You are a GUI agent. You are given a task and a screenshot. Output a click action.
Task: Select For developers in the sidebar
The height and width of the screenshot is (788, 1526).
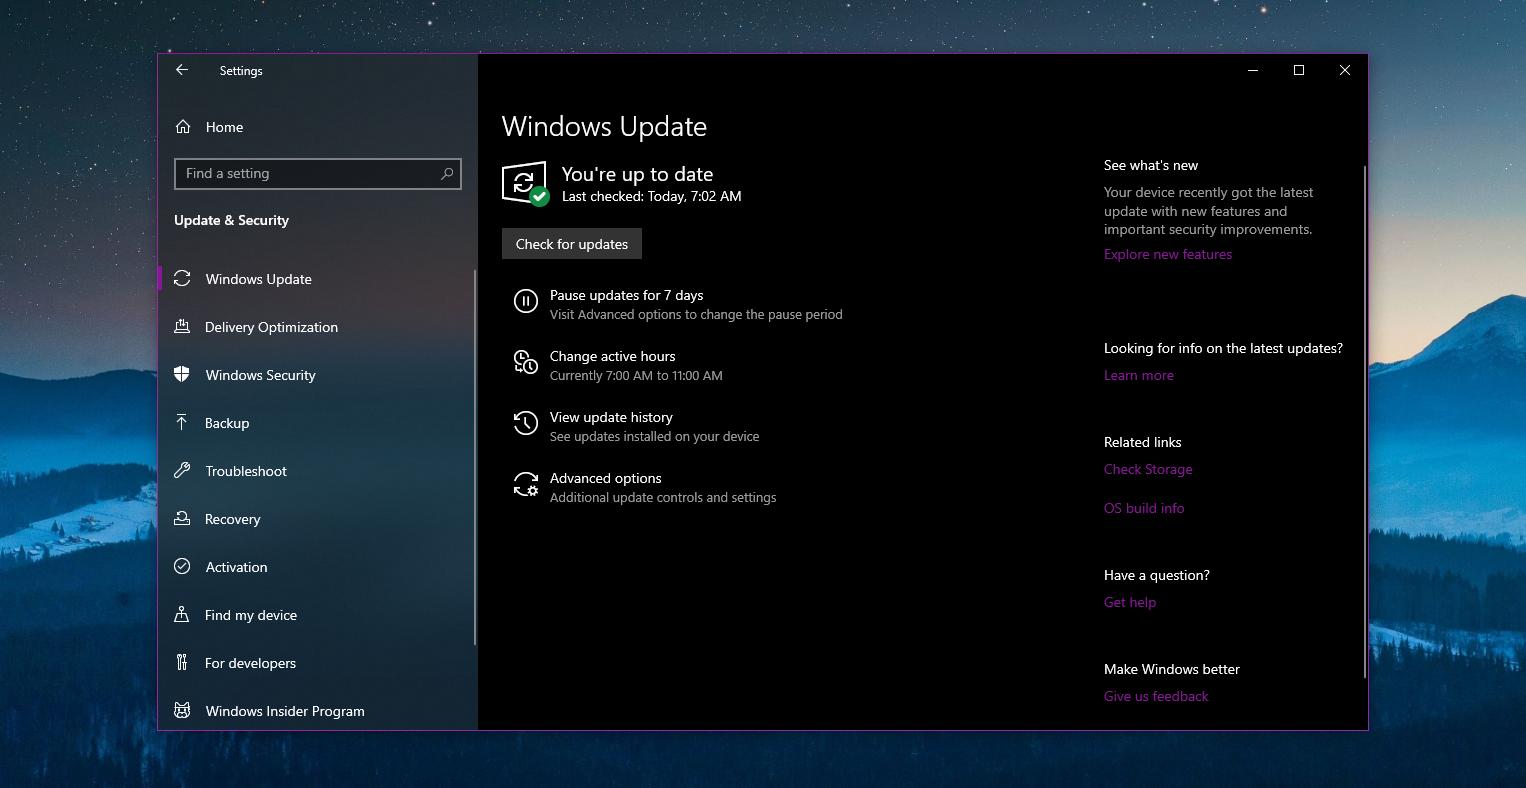pyautogui.click(x=250, y=663)
